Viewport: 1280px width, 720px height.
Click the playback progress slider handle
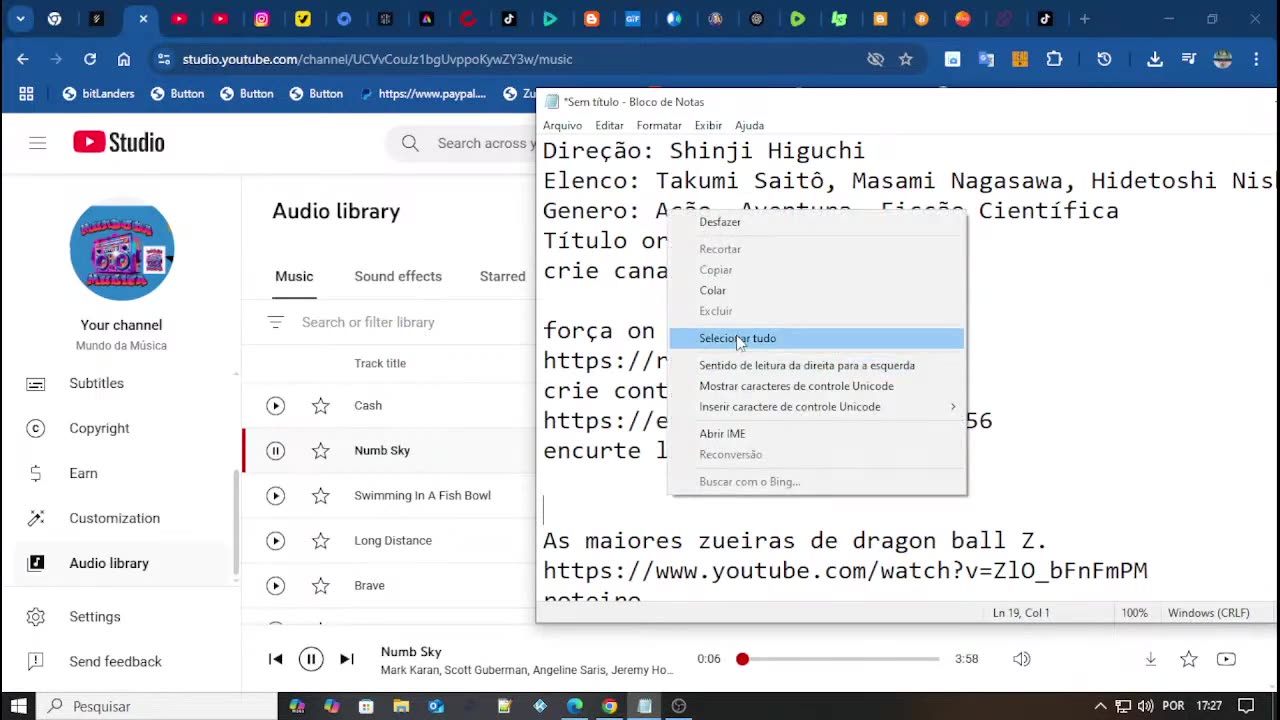[742, 659]
